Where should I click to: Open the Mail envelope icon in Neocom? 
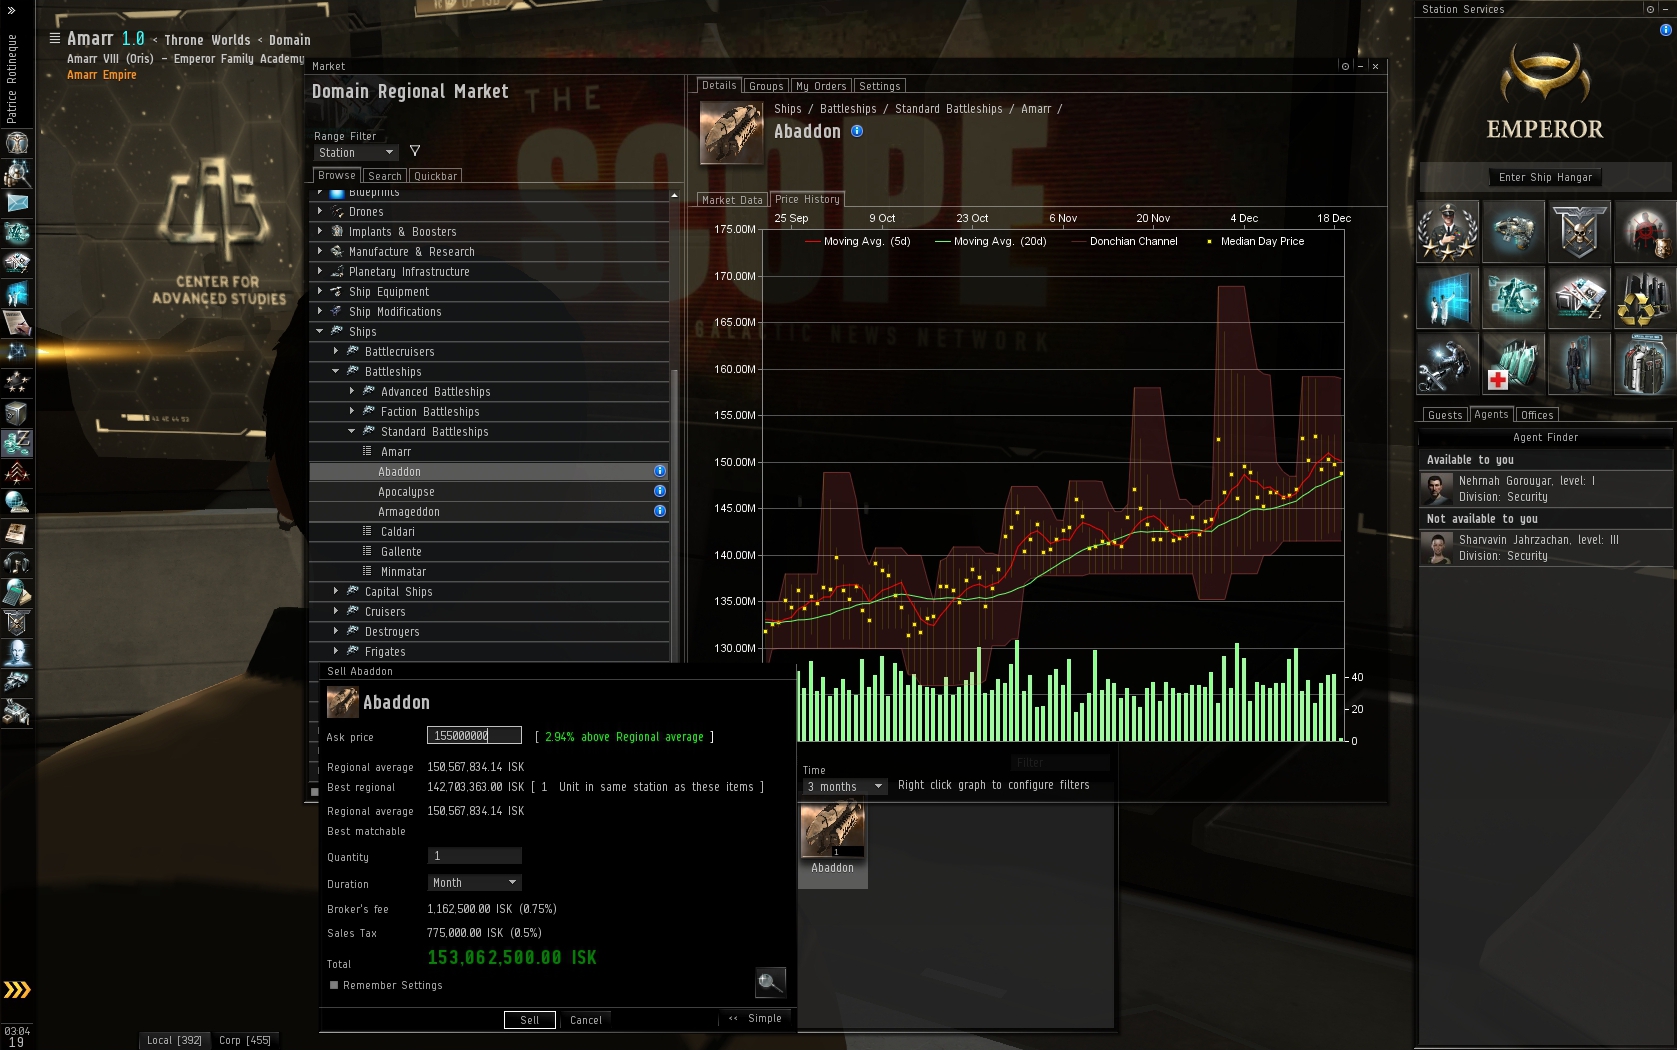pyautogui.click(x=17, y=202)
